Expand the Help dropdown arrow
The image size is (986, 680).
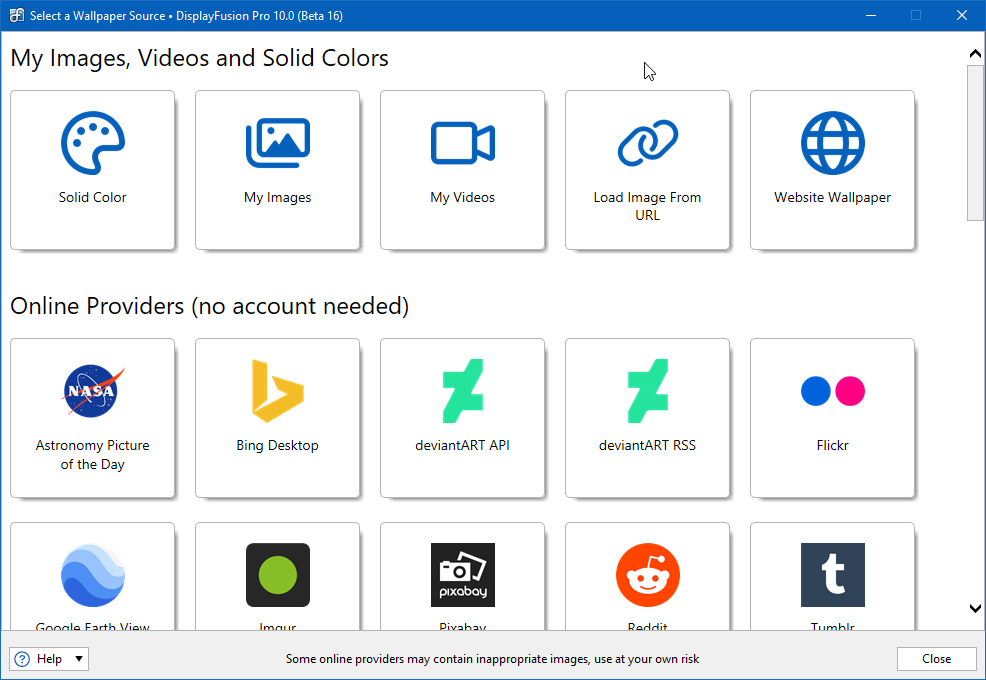coord(79,659)
